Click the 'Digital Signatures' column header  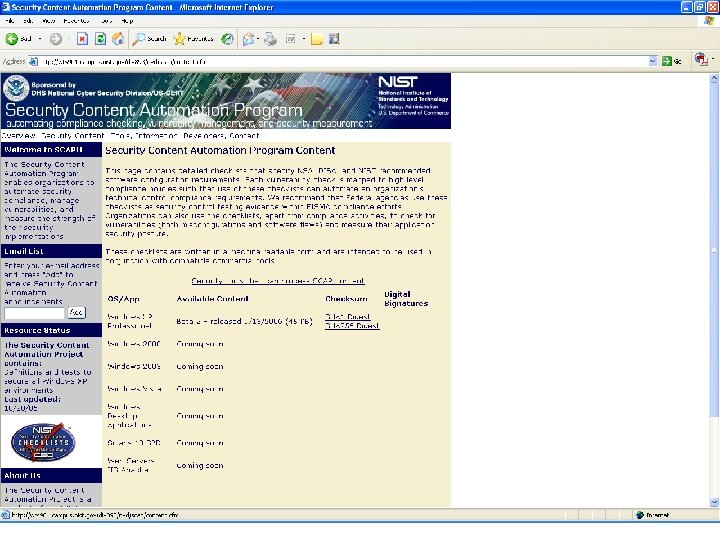[x=406, y=299]
